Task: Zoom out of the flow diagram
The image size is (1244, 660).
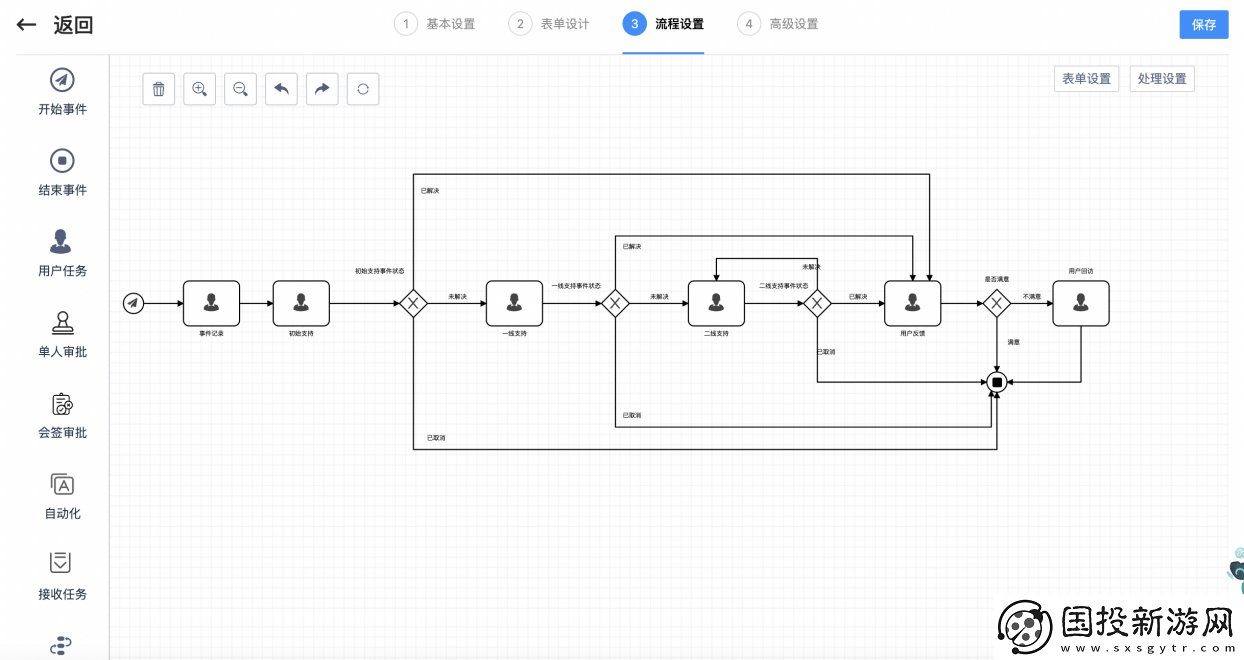Action: click(240, 89)
